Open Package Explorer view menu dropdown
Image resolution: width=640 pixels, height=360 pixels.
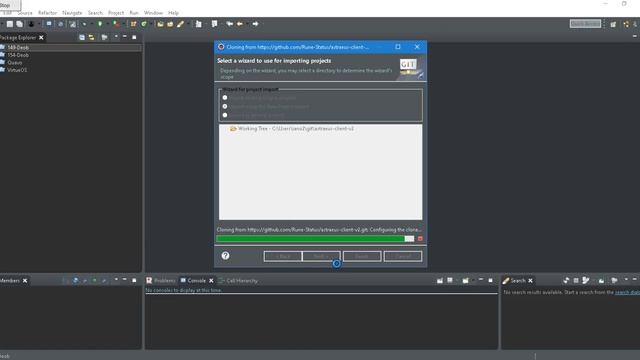pyautogui.click(x=116, y=37)
